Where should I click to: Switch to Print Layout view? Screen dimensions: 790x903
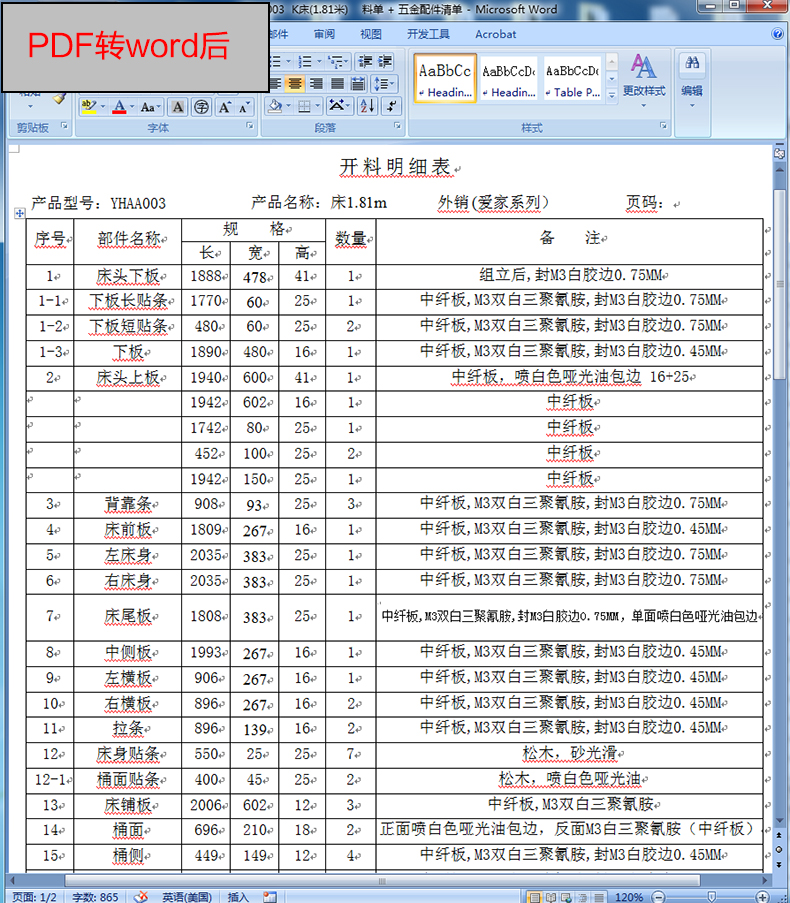click(x=534, y=897)
